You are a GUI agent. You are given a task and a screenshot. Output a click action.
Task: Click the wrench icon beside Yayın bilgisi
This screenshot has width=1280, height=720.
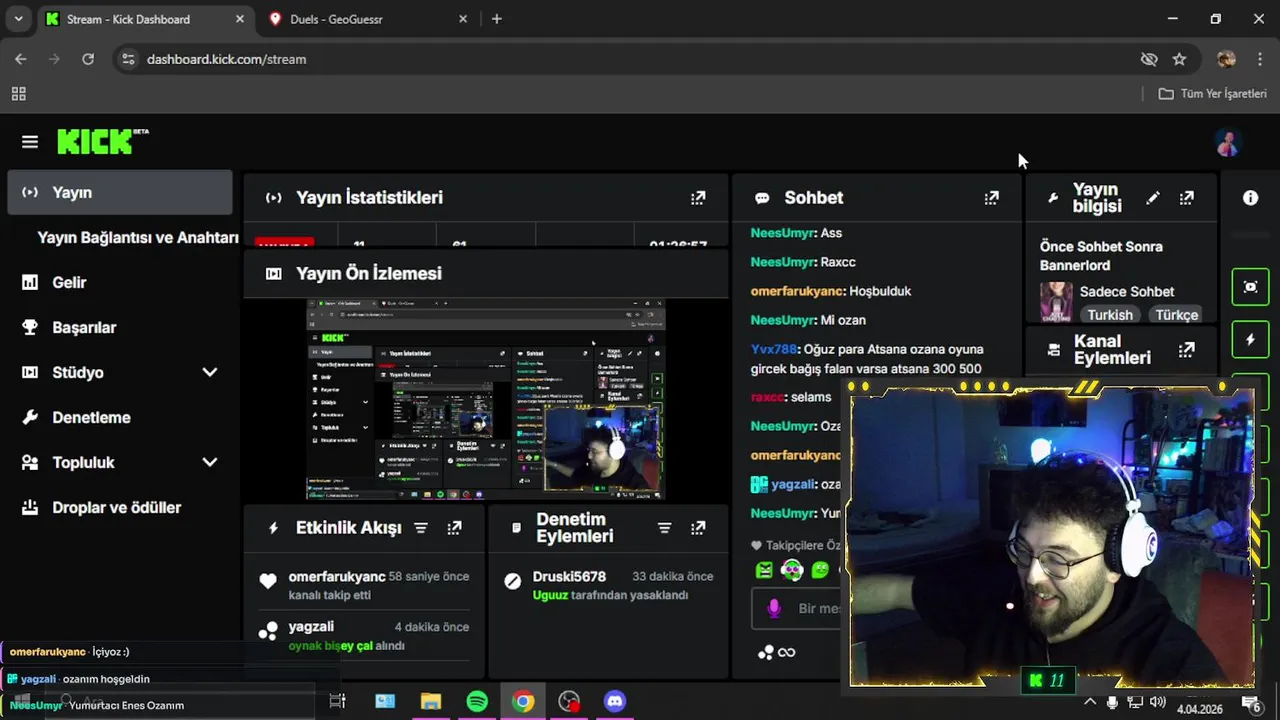pos(1053,198)
